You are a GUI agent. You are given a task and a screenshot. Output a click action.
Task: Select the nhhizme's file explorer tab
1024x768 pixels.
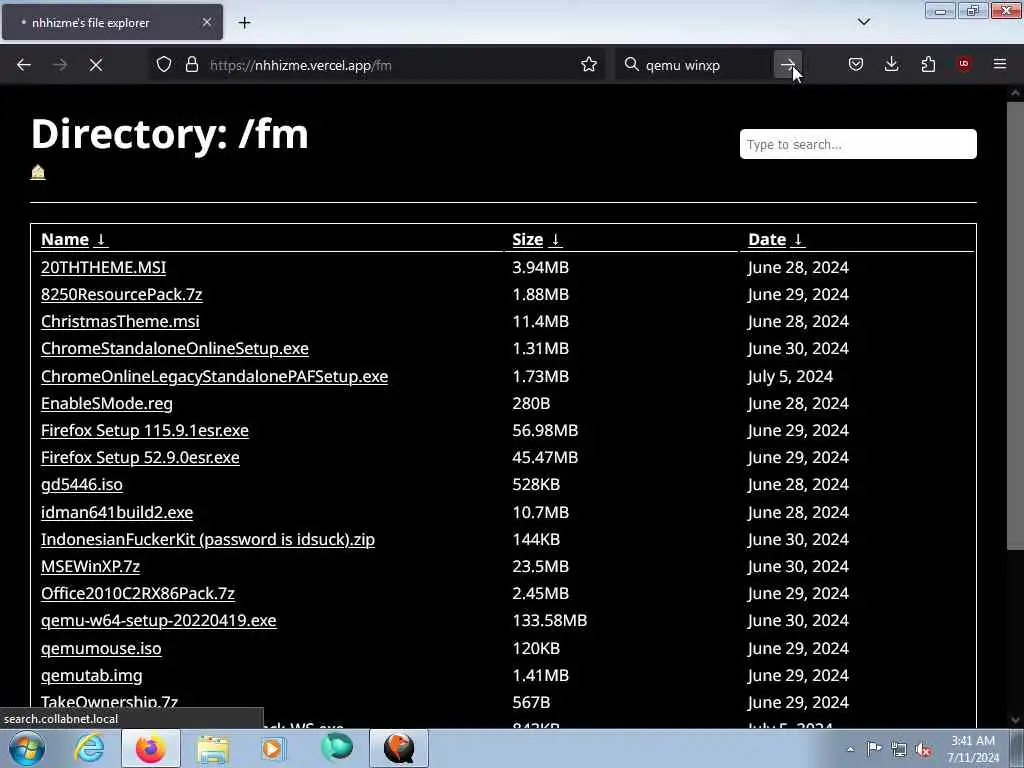[x=112, y=22]
